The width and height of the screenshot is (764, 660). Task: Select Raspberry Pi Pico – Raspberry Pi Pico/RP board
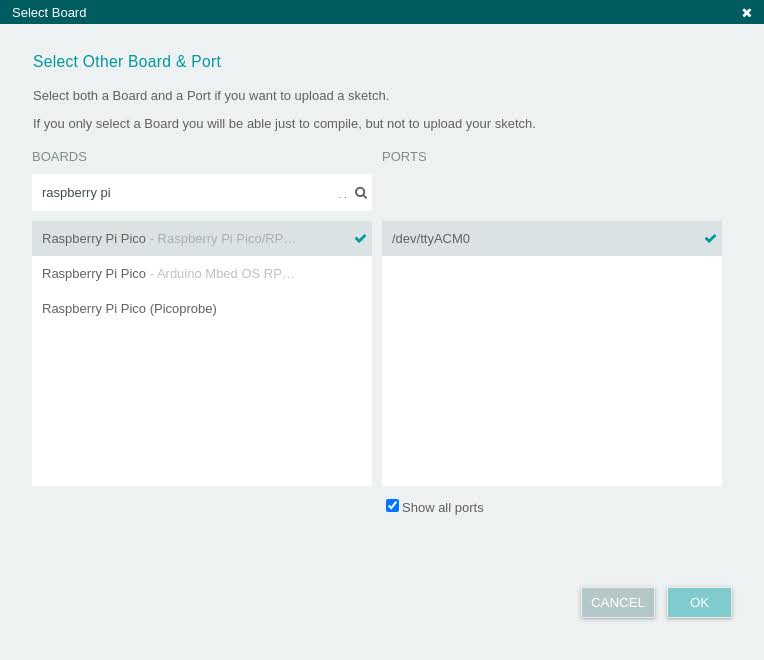point(202,239)
